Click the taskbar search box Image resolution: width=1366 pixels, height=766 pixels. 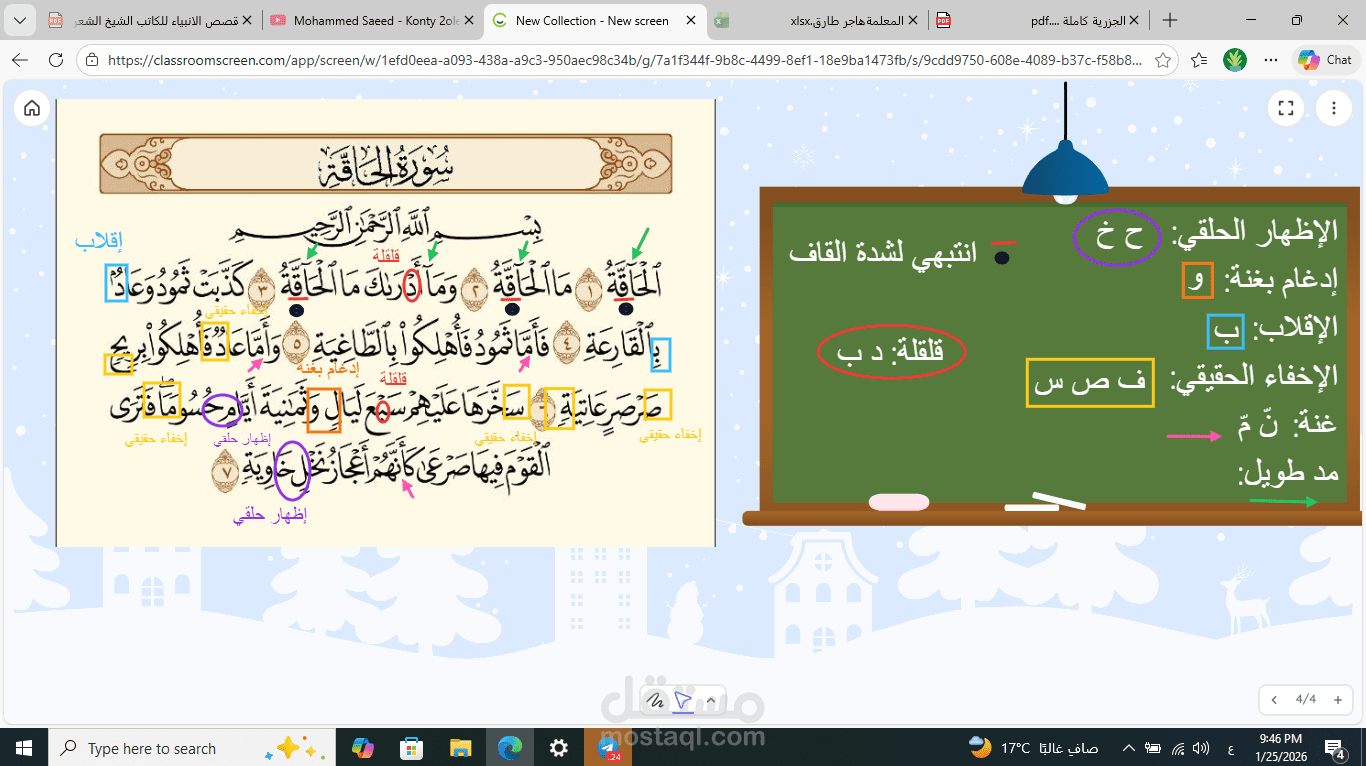click(x=191, y=748)
